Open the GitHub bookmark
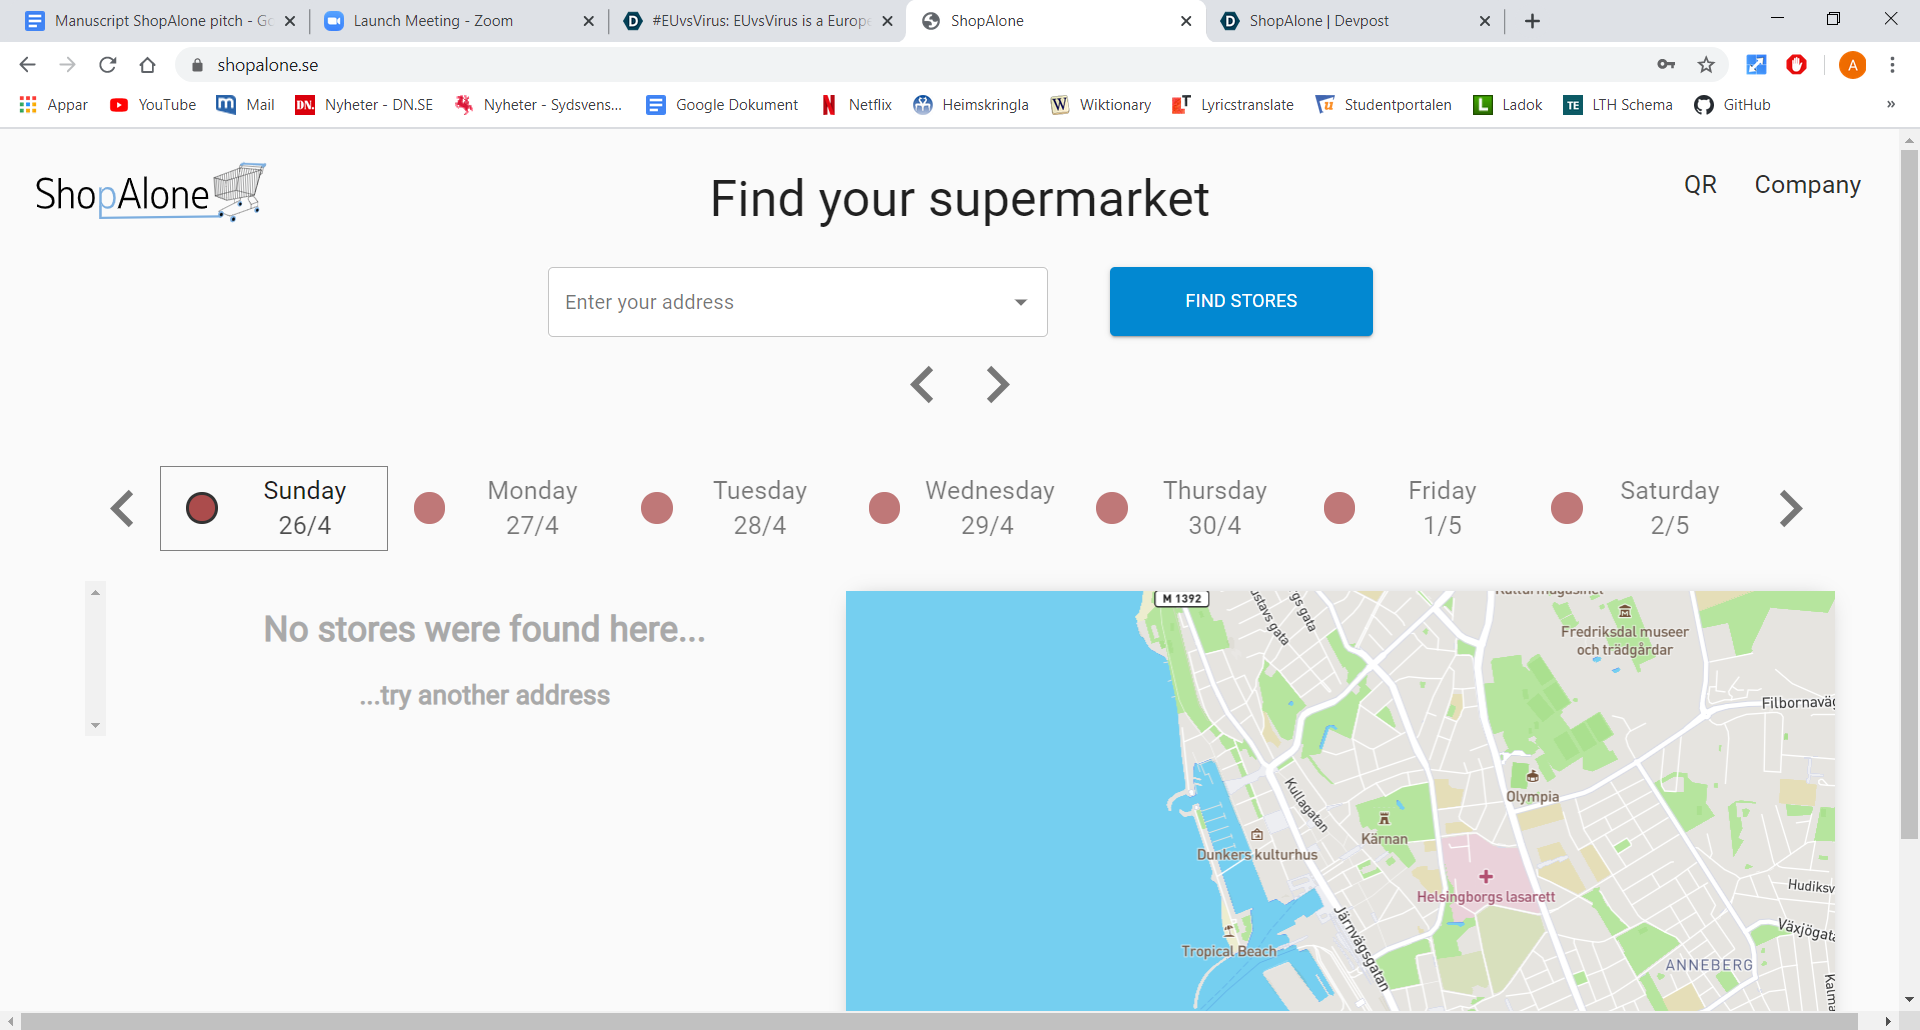 point(1732,105)
